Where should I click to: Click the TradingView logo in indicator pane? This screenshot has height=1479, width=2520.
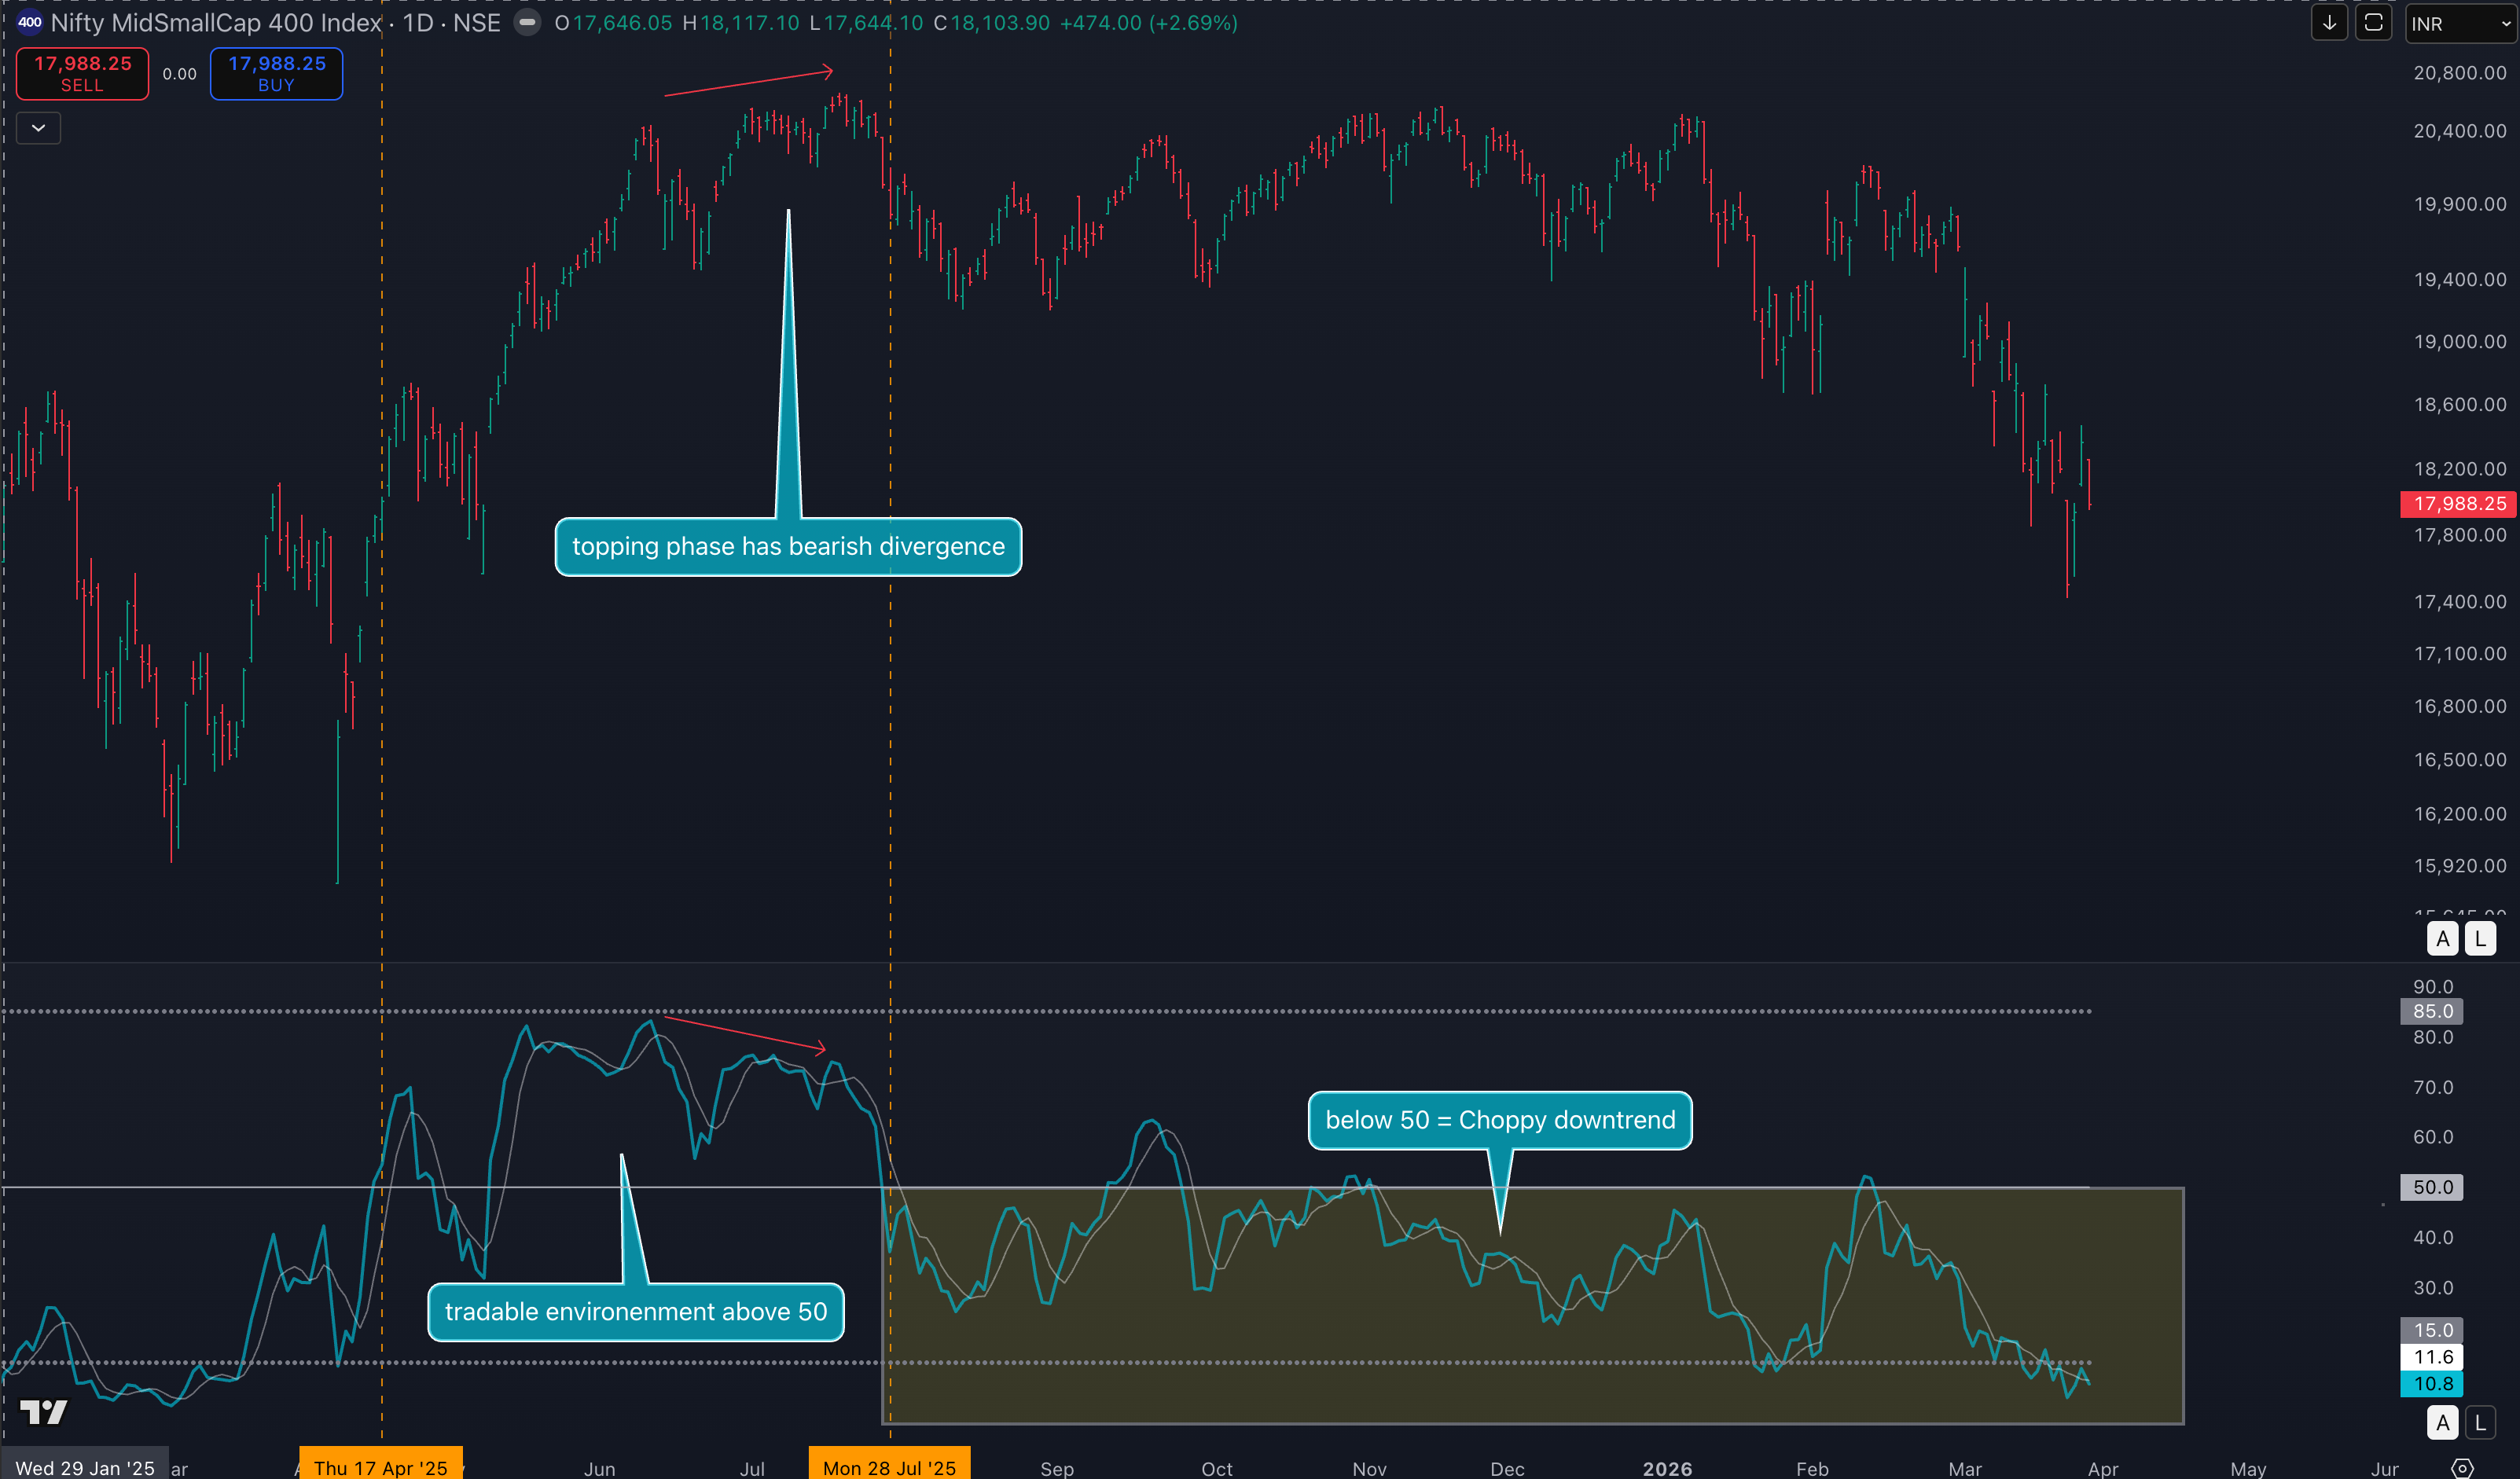pos(44,1412)
